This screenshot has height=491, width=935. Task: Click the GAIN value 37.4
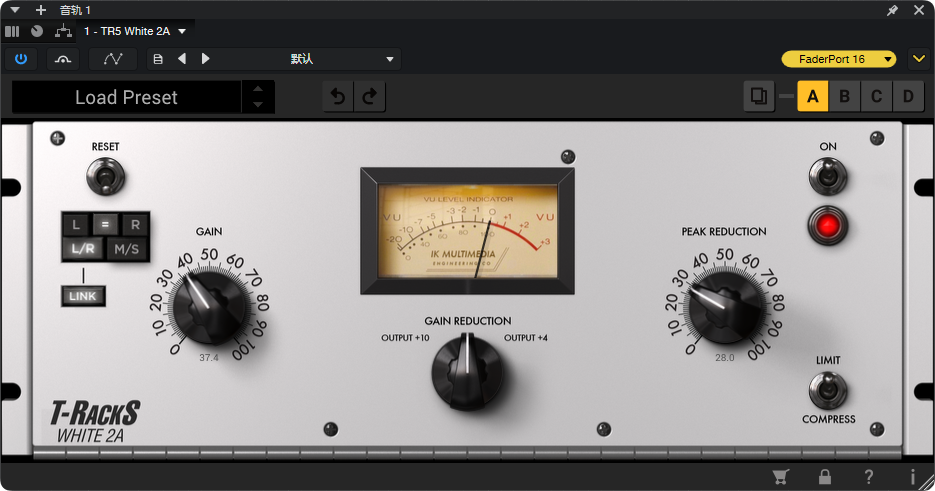tap(209, 358)
